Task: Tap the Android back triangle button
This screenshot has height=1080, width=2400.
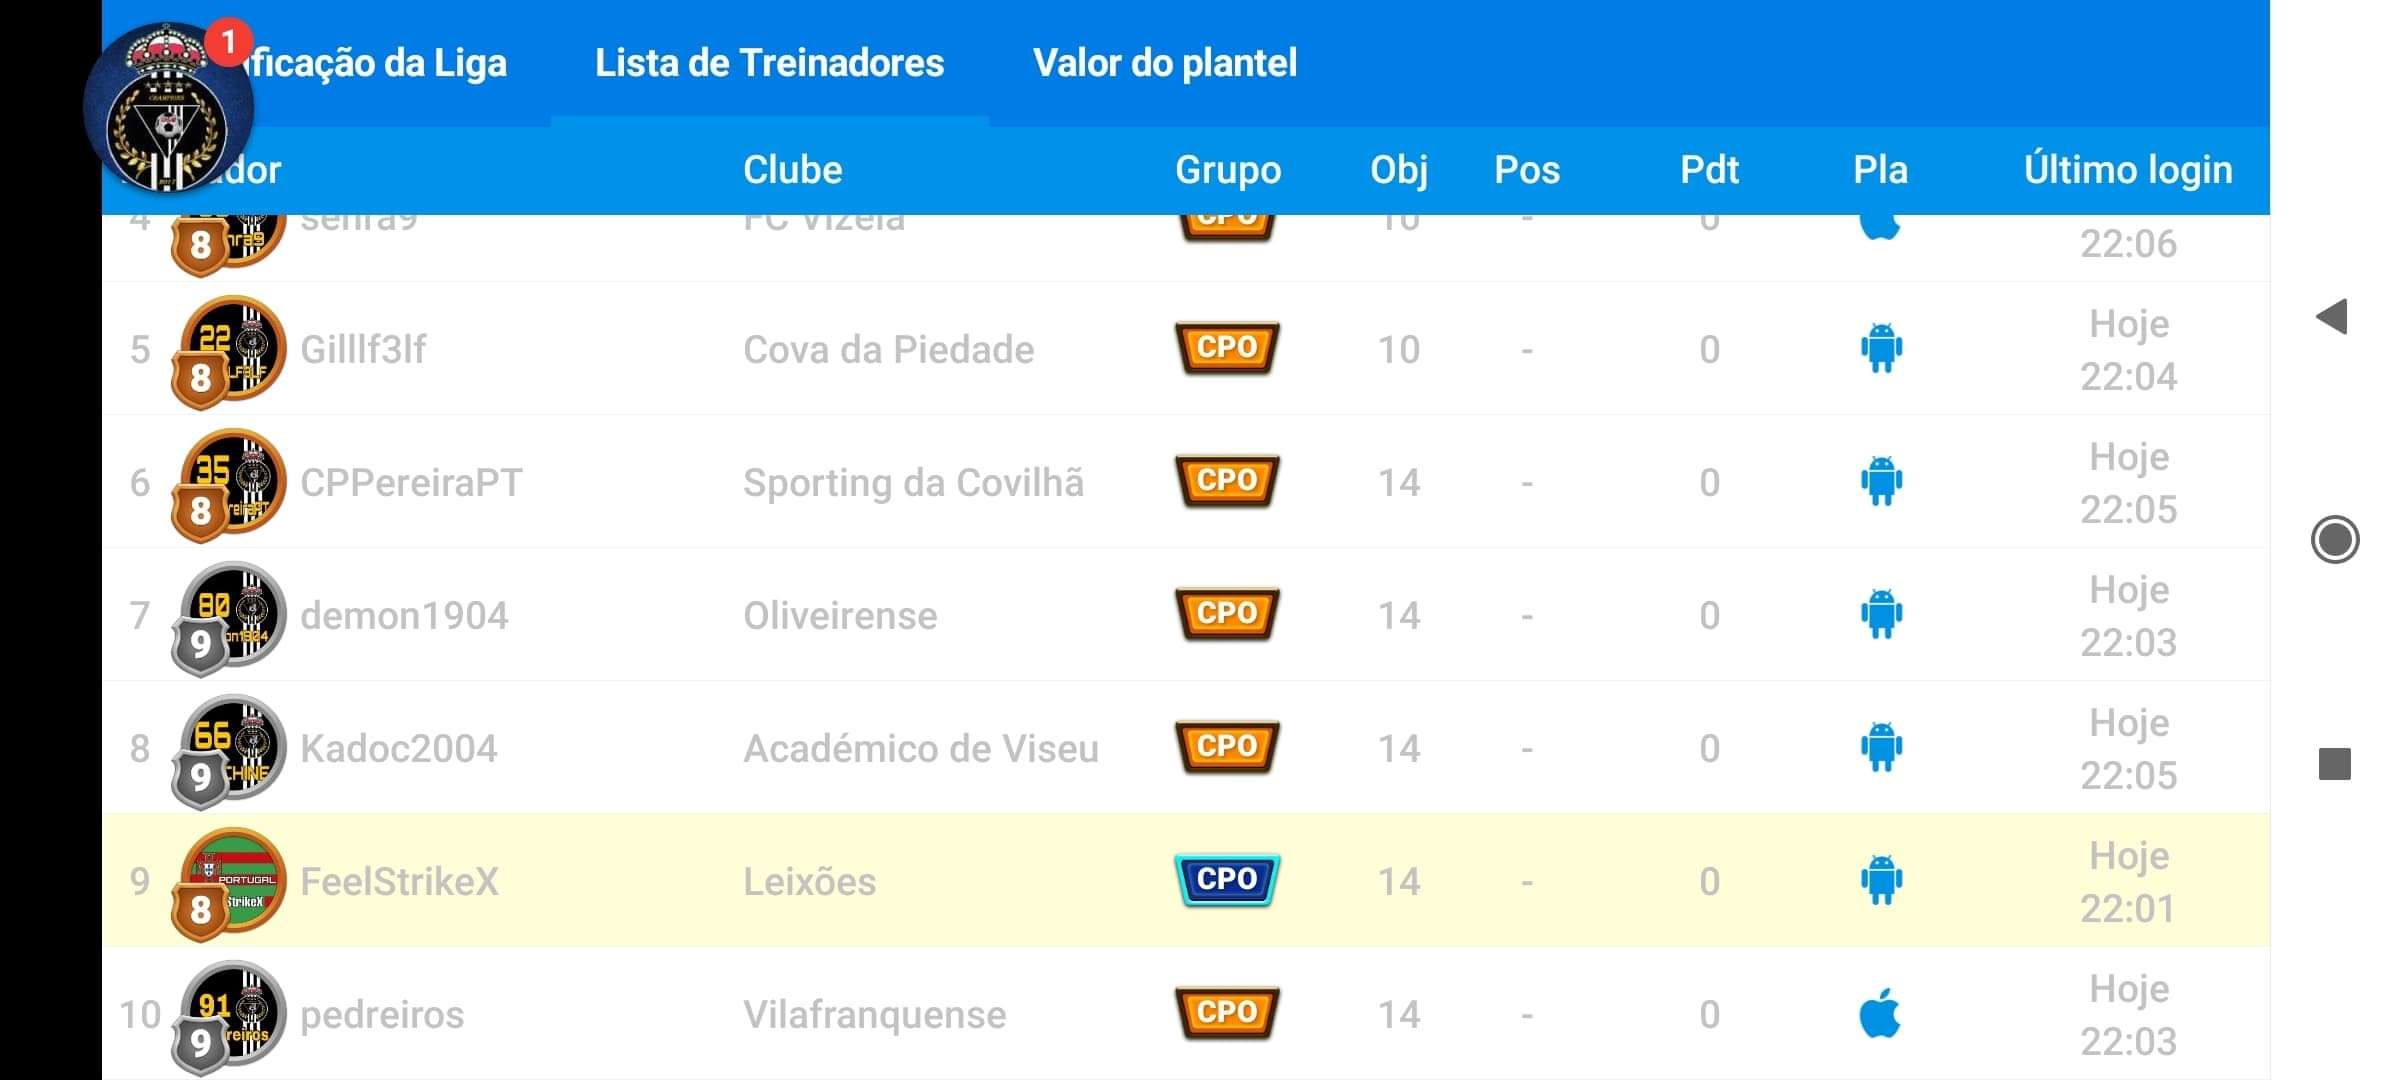Action: coord(2332,317)
